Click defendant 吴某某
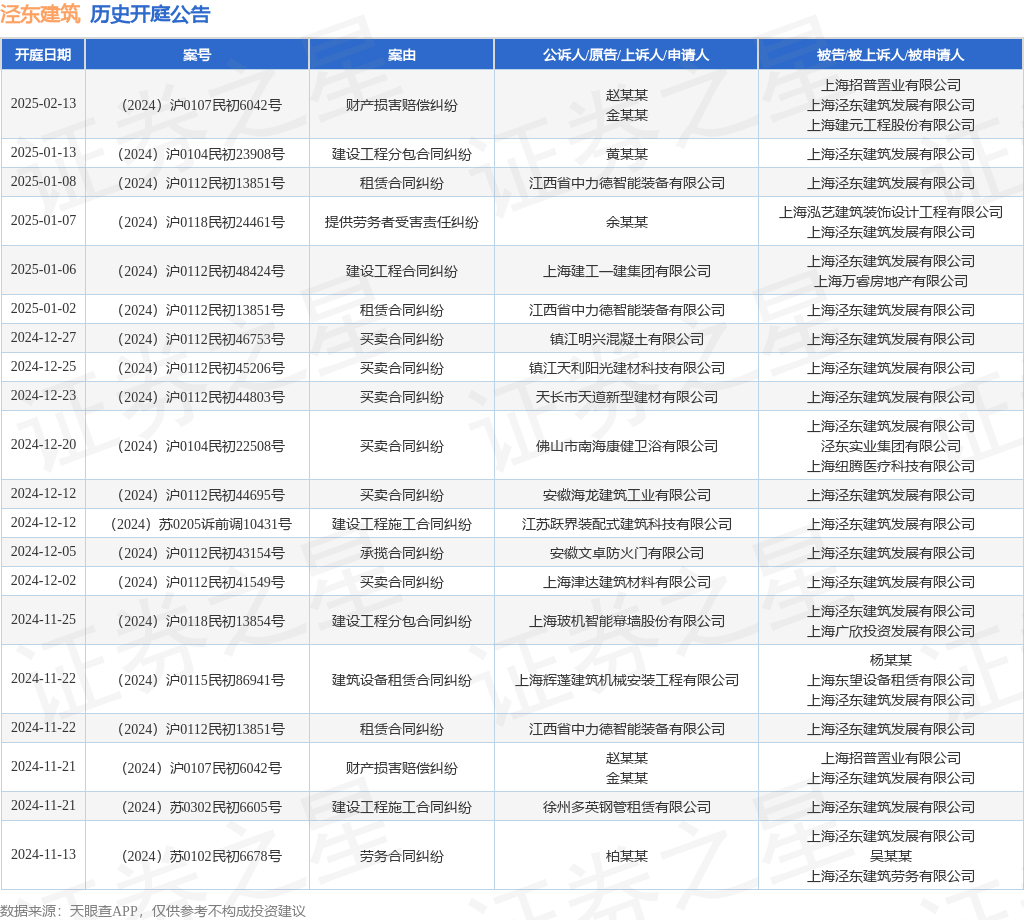Viewport: 1024px width, 920px height. [x=891, y=856]
